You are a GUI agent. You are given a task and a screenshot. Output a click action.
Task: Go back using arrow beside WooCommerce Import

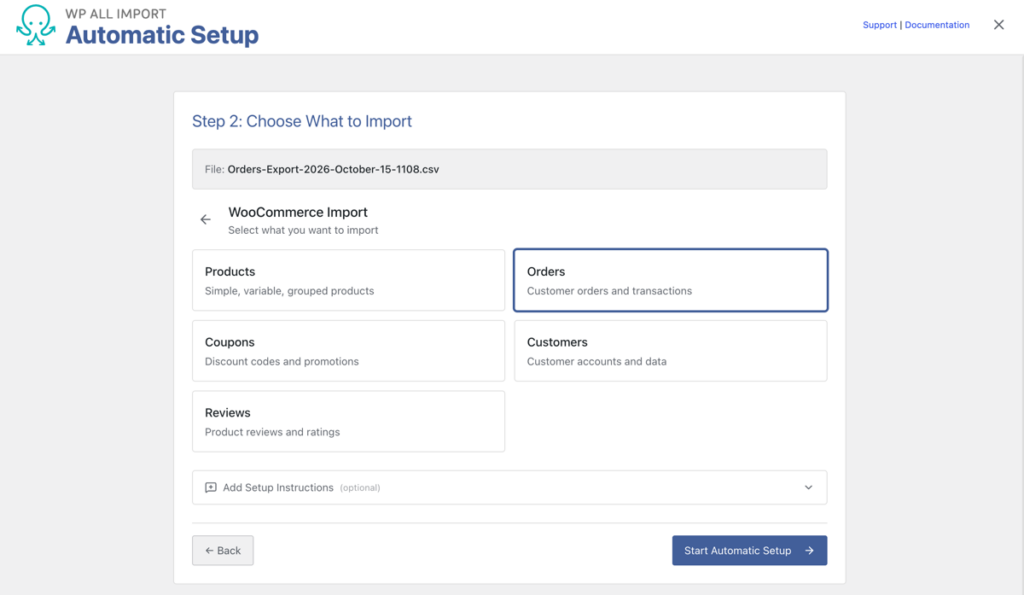[x=206, y=219]
